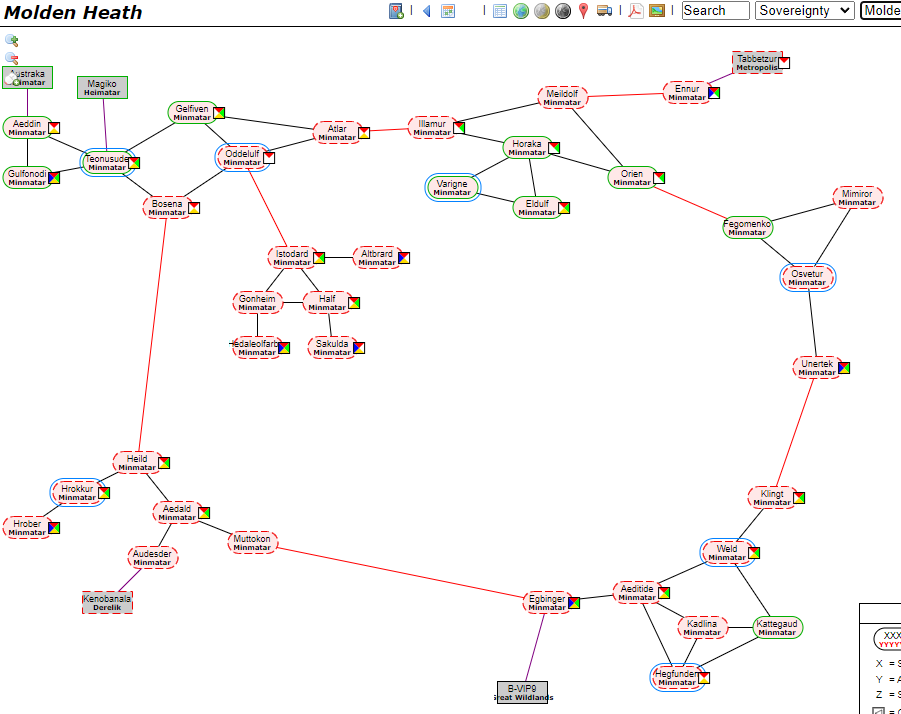This screenshot has height=714, width=901.
Task: Open the Mimiror system node
Action: (x=857, y=198)
